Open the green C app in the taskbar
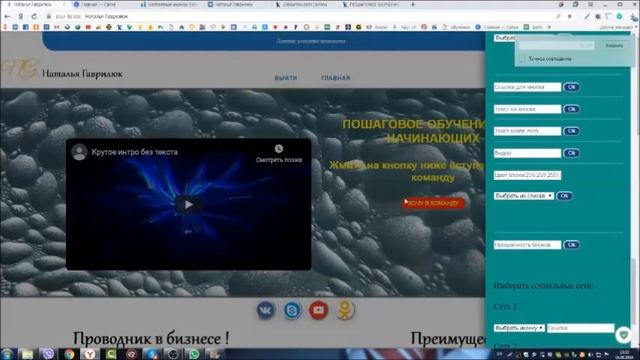The height and width of the screenshot is (360, 640). [111, 353]
